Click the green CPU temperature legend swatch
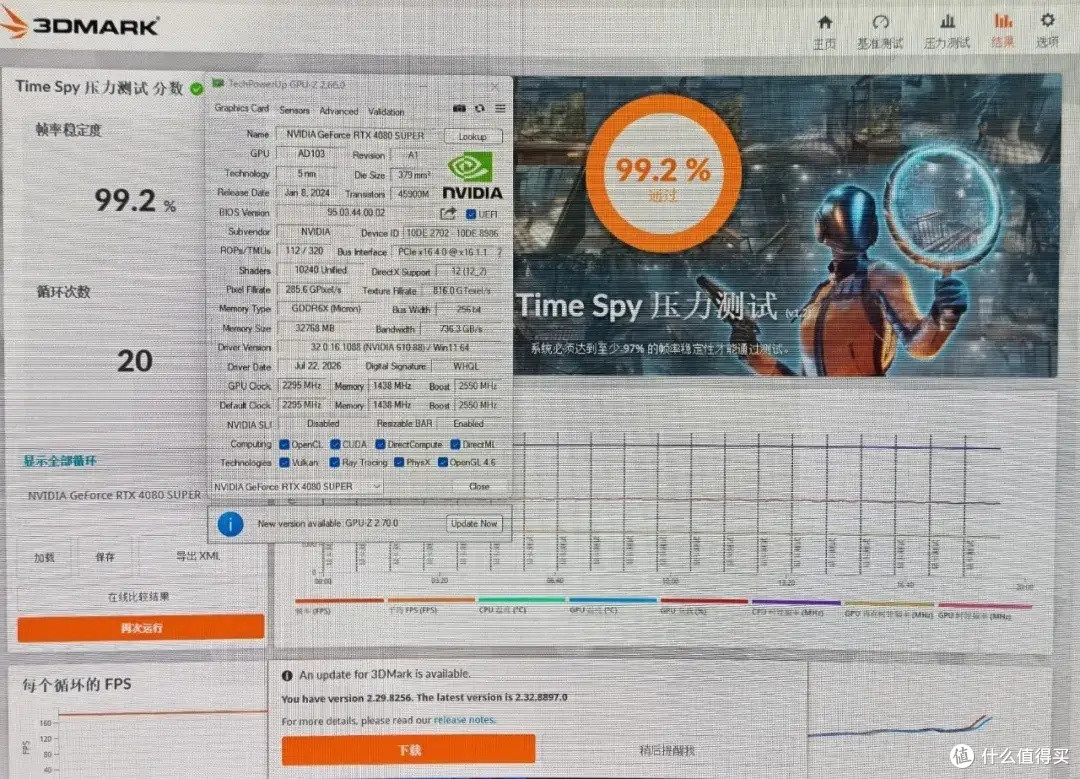 pos(521,601)
